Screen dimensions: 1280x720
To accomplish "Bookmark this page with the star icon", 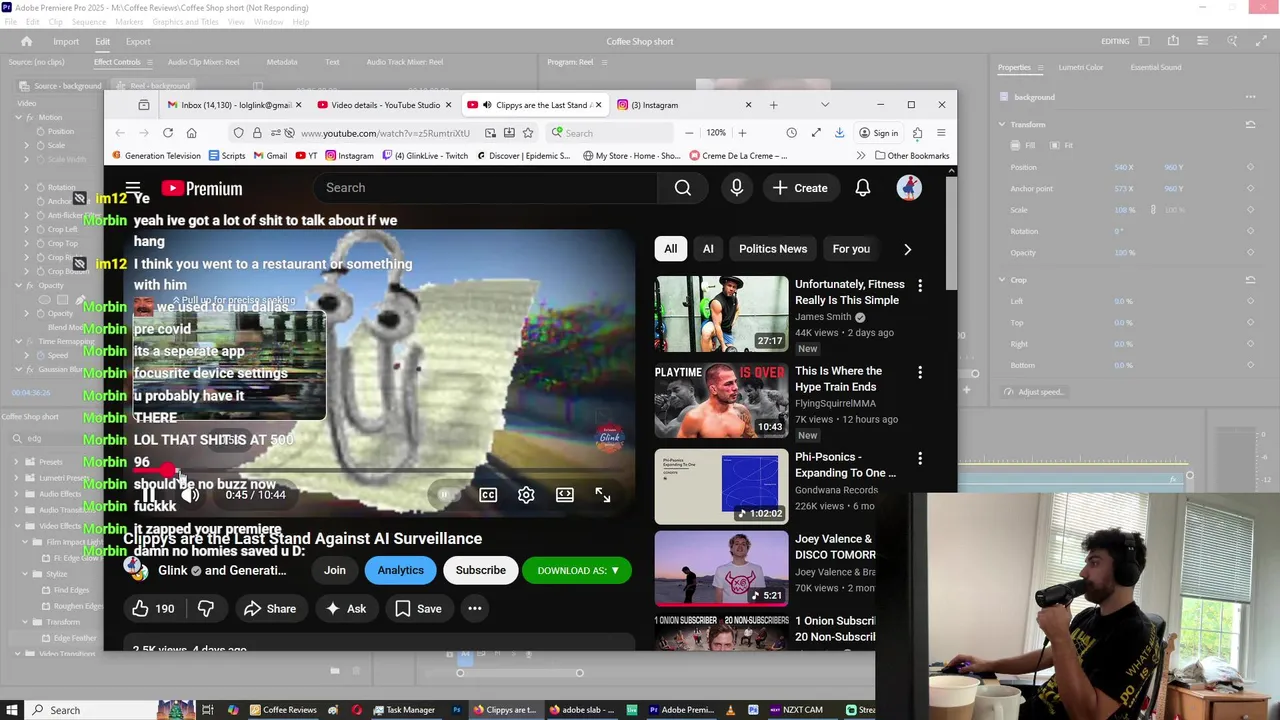I will point(528,133).
